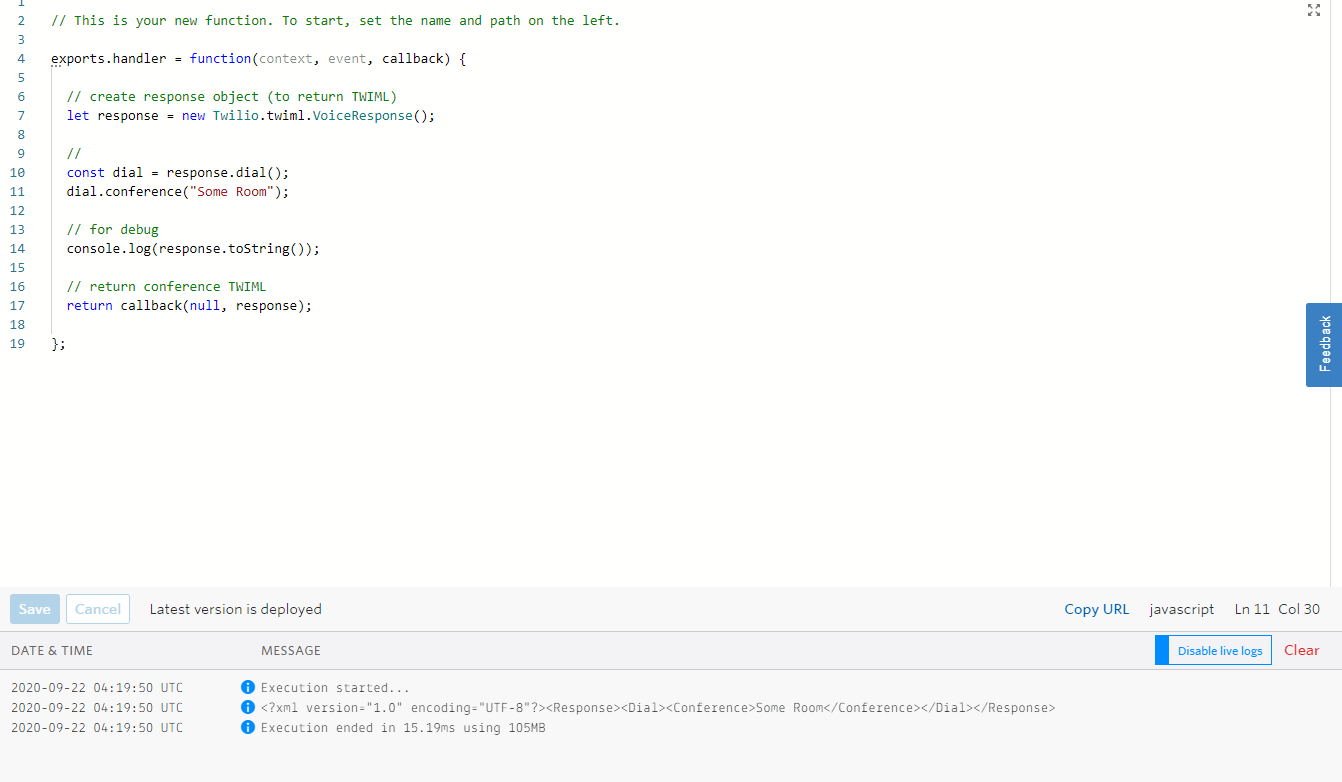Expand the code editor to fullscreen
The height and width of the screenshot is (782, 1342).
pos(1314,10)
